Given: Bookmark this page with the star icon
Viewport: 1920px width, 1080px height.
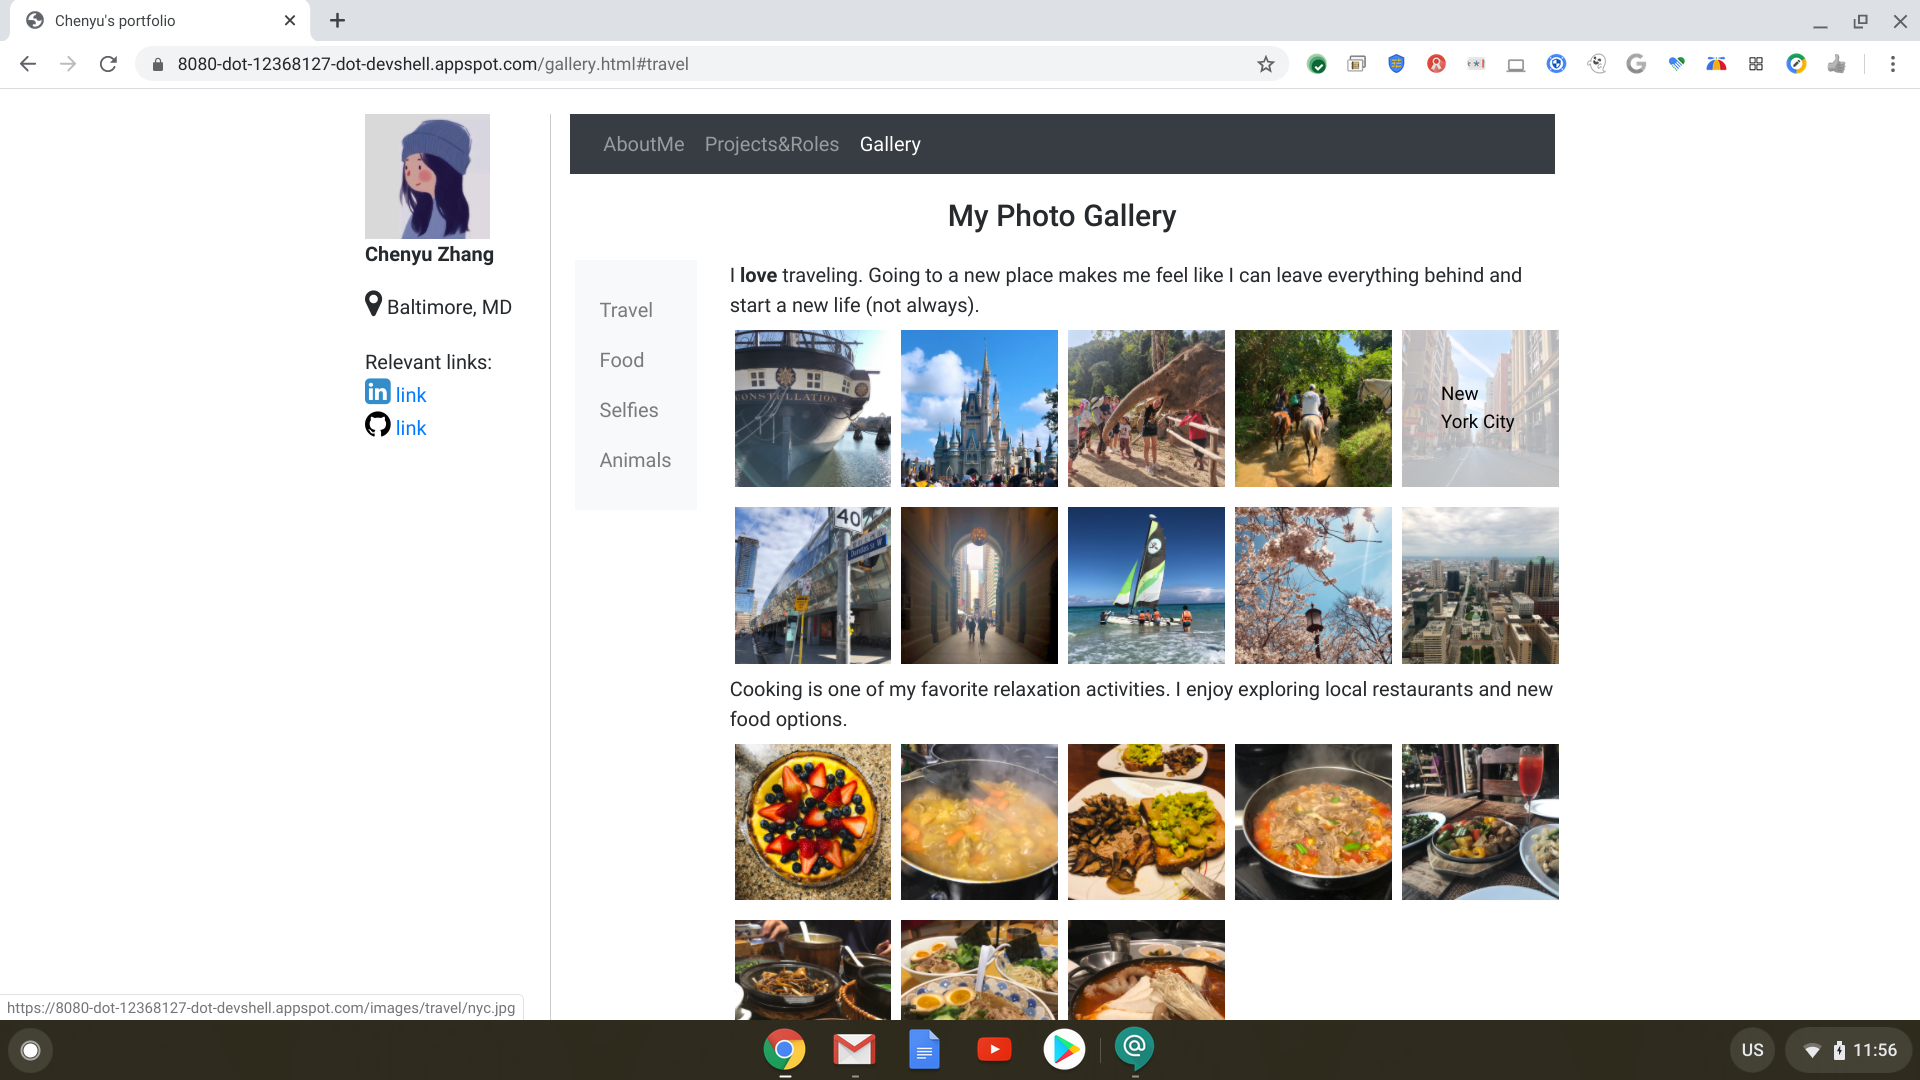Looking at the screenshot, I should point(1266,64).
